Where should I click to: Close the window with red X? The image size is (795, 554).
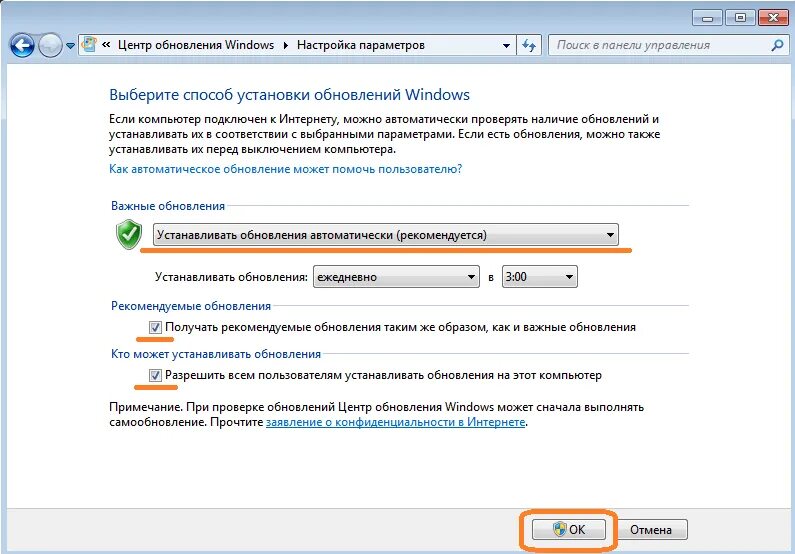click(x=773, y=18)
